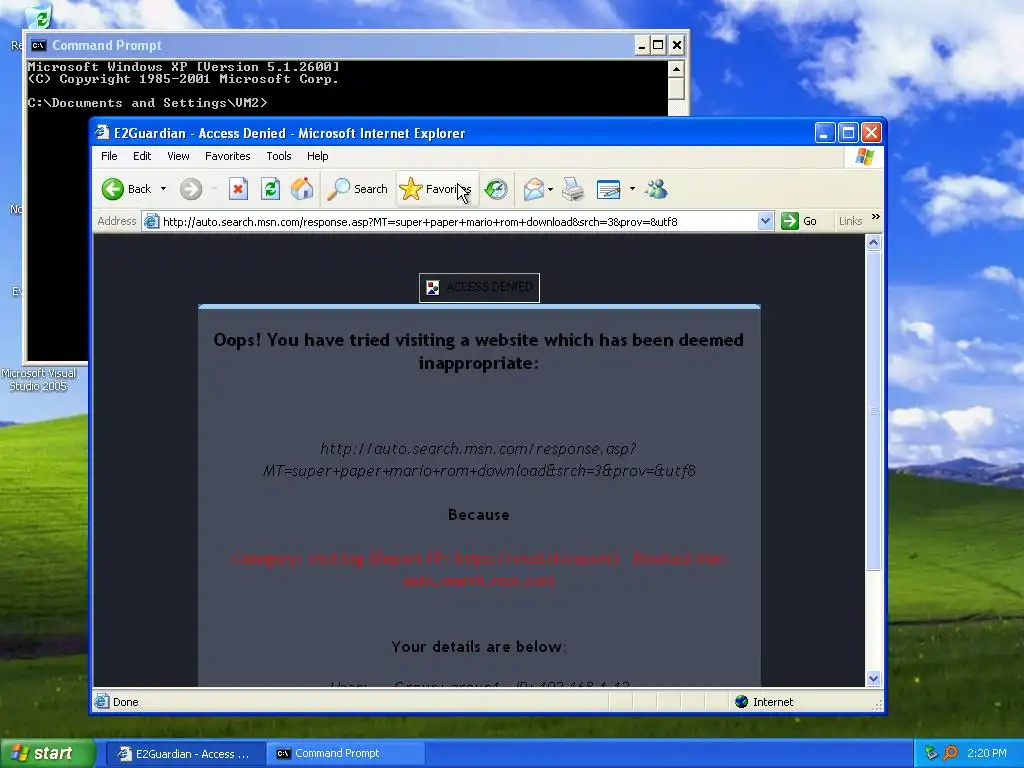Viewport: 1024px width, 768px height.
Task: Close the Command Prompt window
Action: click(677, 45)
